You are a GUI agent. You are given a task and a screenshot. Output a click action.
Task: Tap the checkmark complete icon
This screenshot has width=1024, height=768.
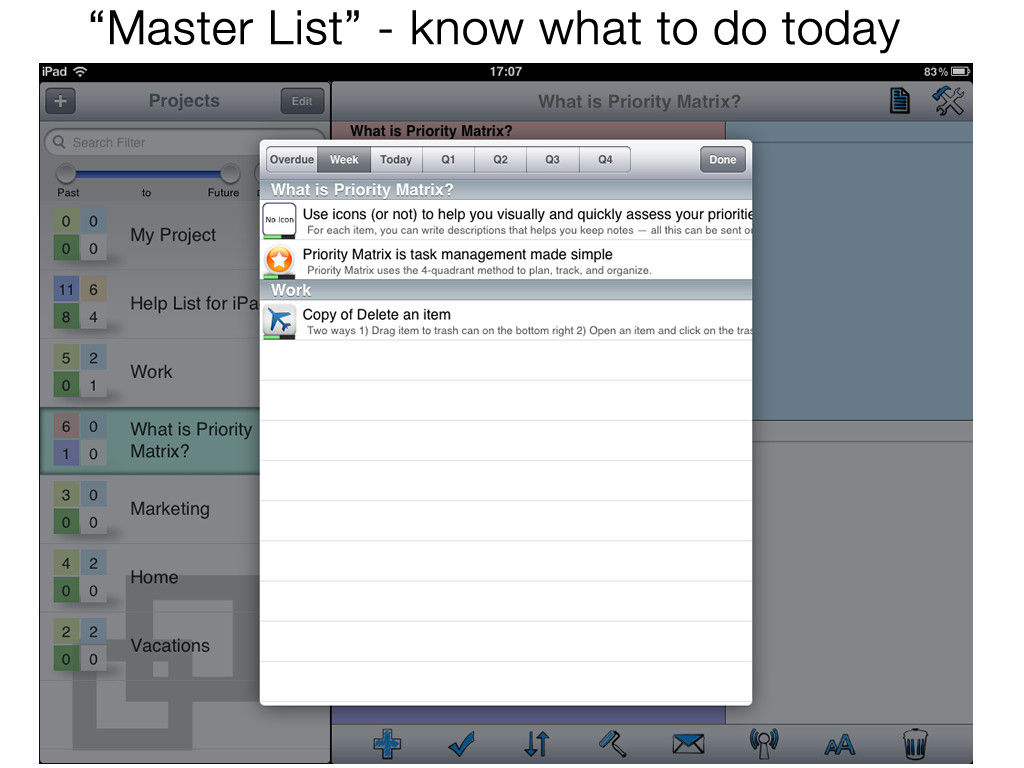tap(462, 744)
